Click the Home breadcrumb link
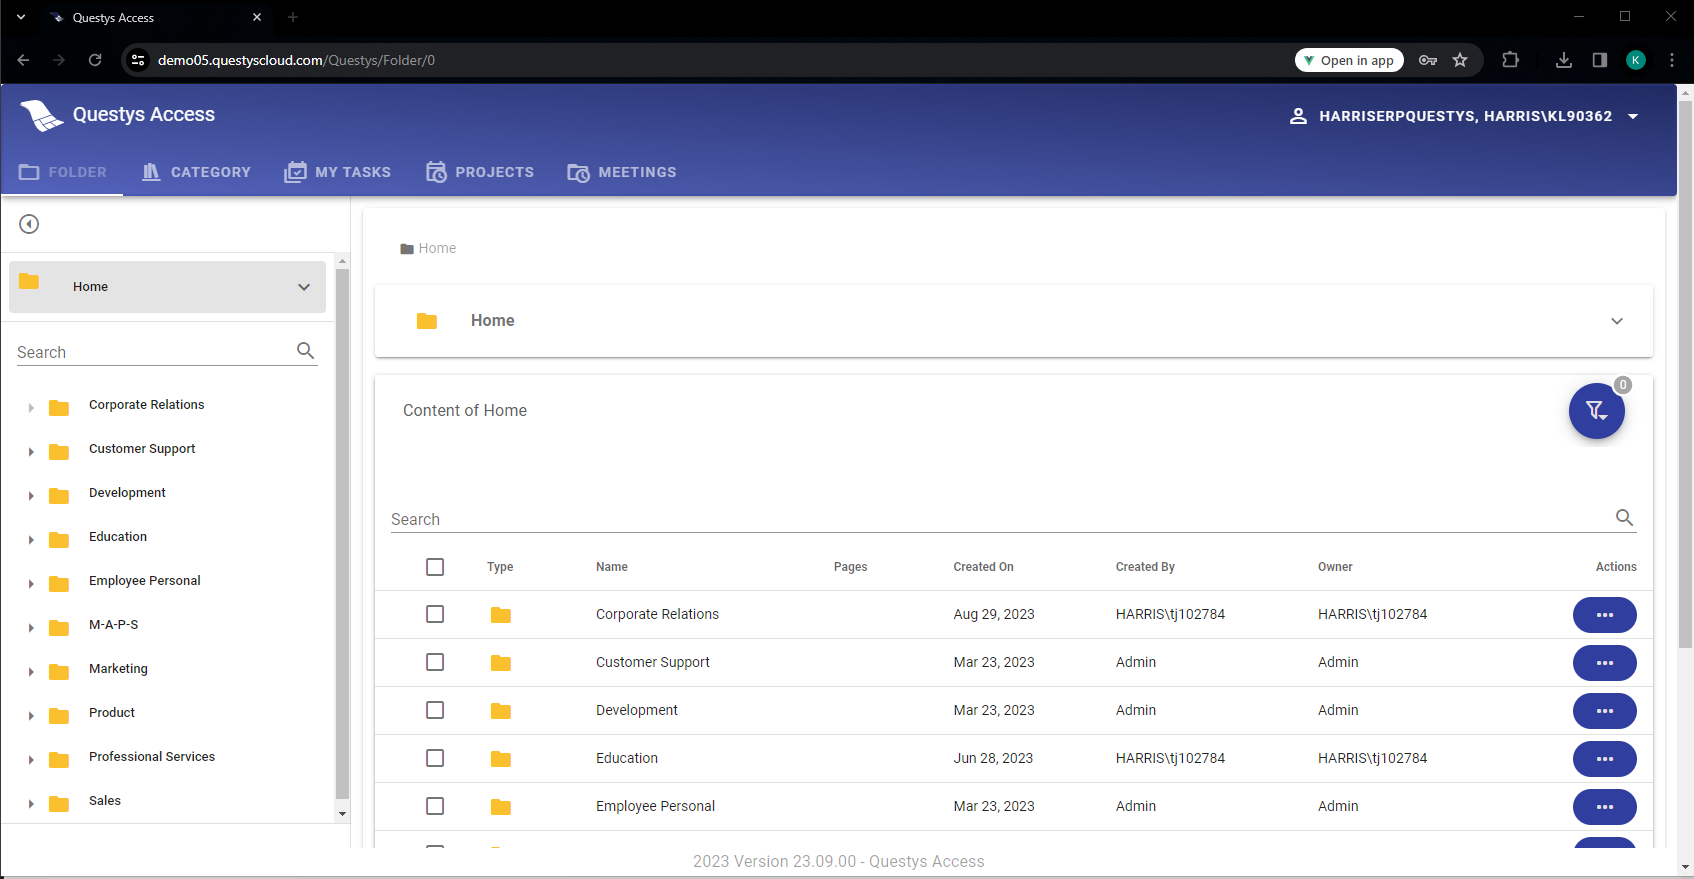The height and width of the screenshot is (879, 1694). click(437, 249)
